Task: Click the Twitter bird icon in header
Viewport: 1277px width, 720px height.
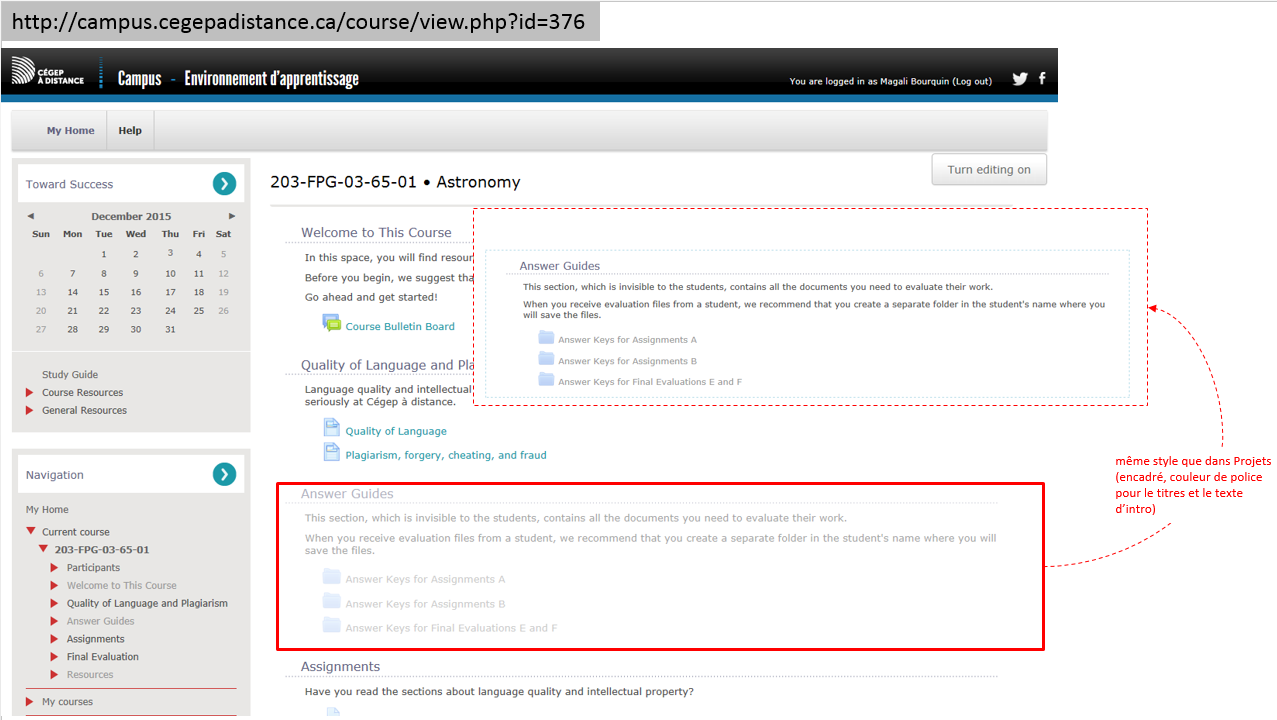Action: click(1019, 79)
